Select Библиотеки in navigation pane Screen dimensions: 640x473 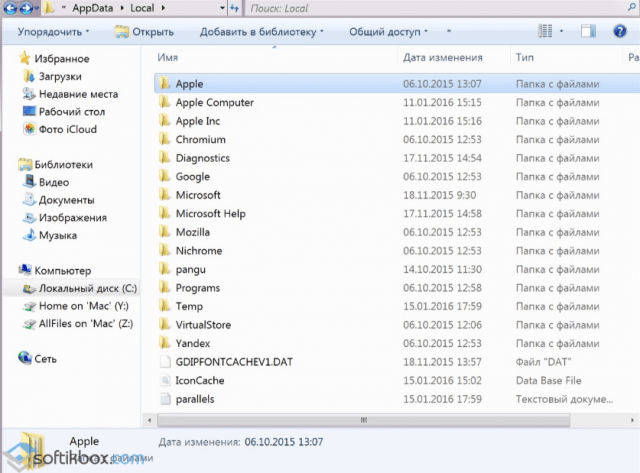pos(56,164)
